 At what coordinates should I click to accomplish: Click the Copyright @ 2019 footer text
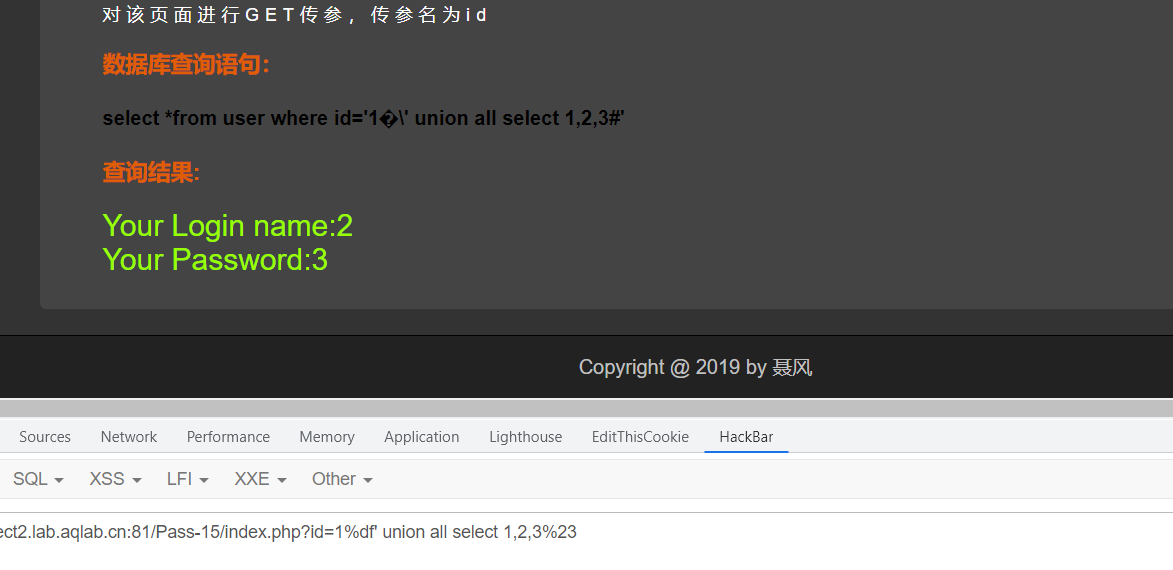(x=696, y=367)
